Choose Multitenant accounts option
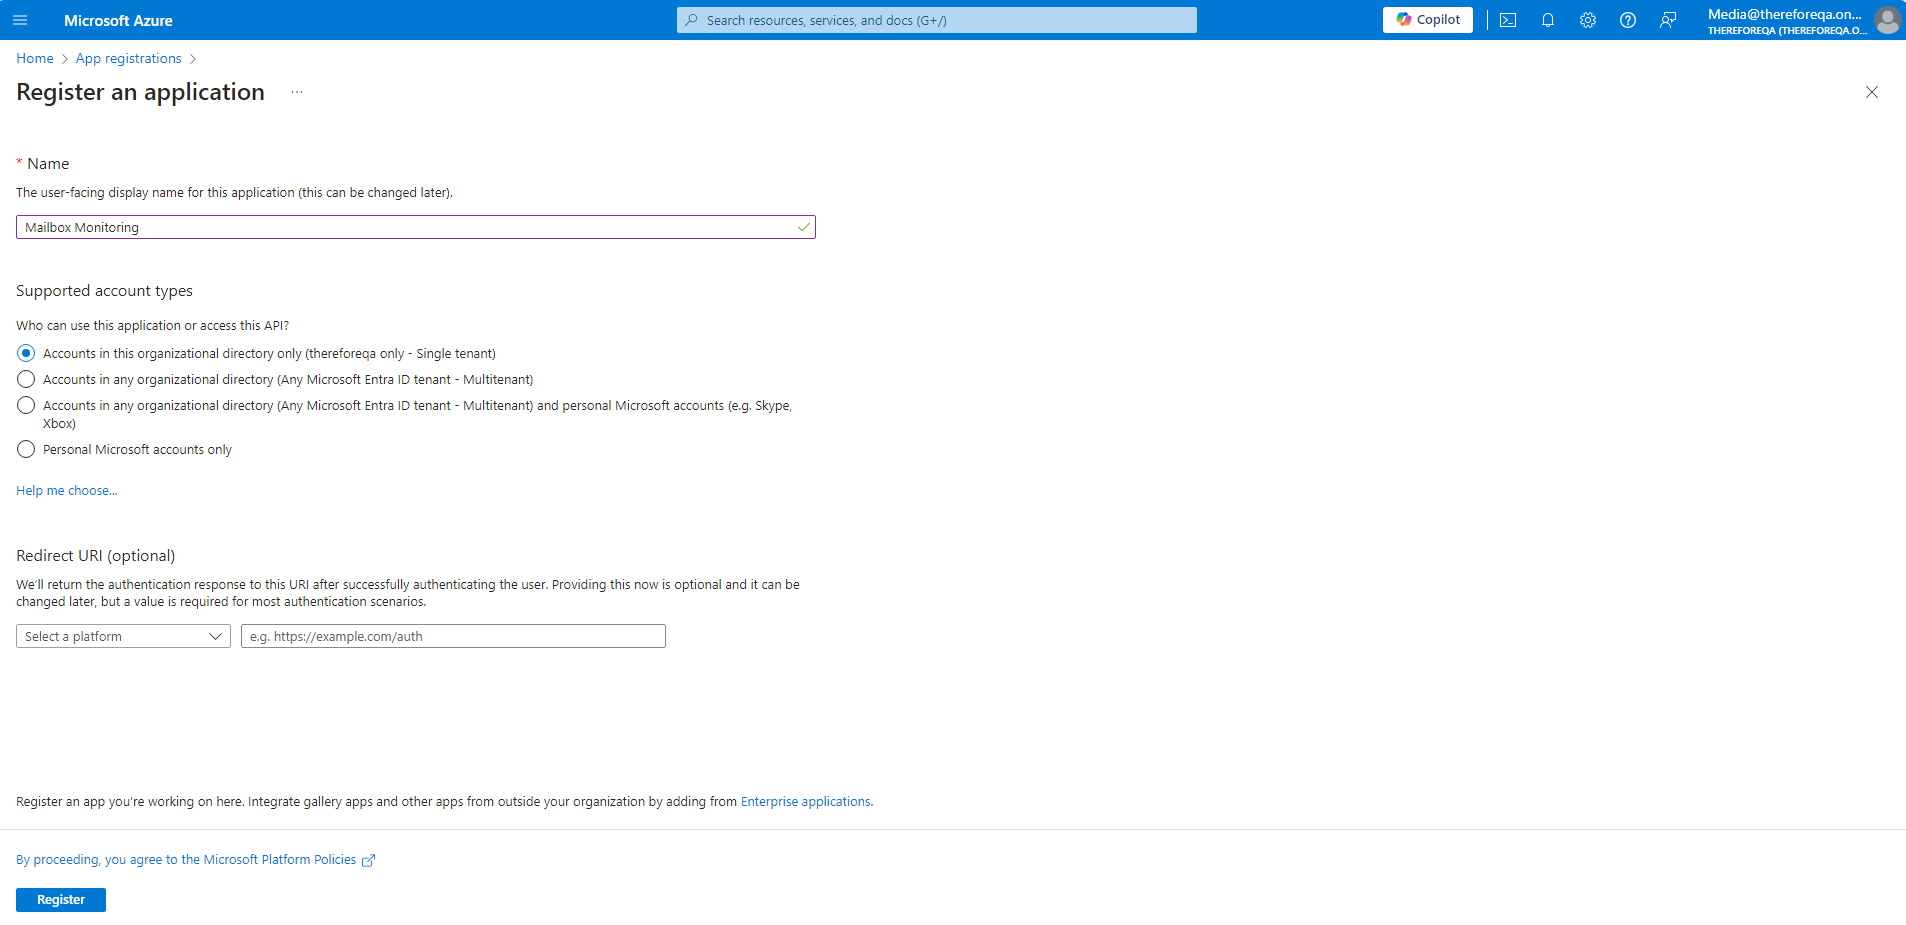The image size is (1906, 925). [26, 379]
